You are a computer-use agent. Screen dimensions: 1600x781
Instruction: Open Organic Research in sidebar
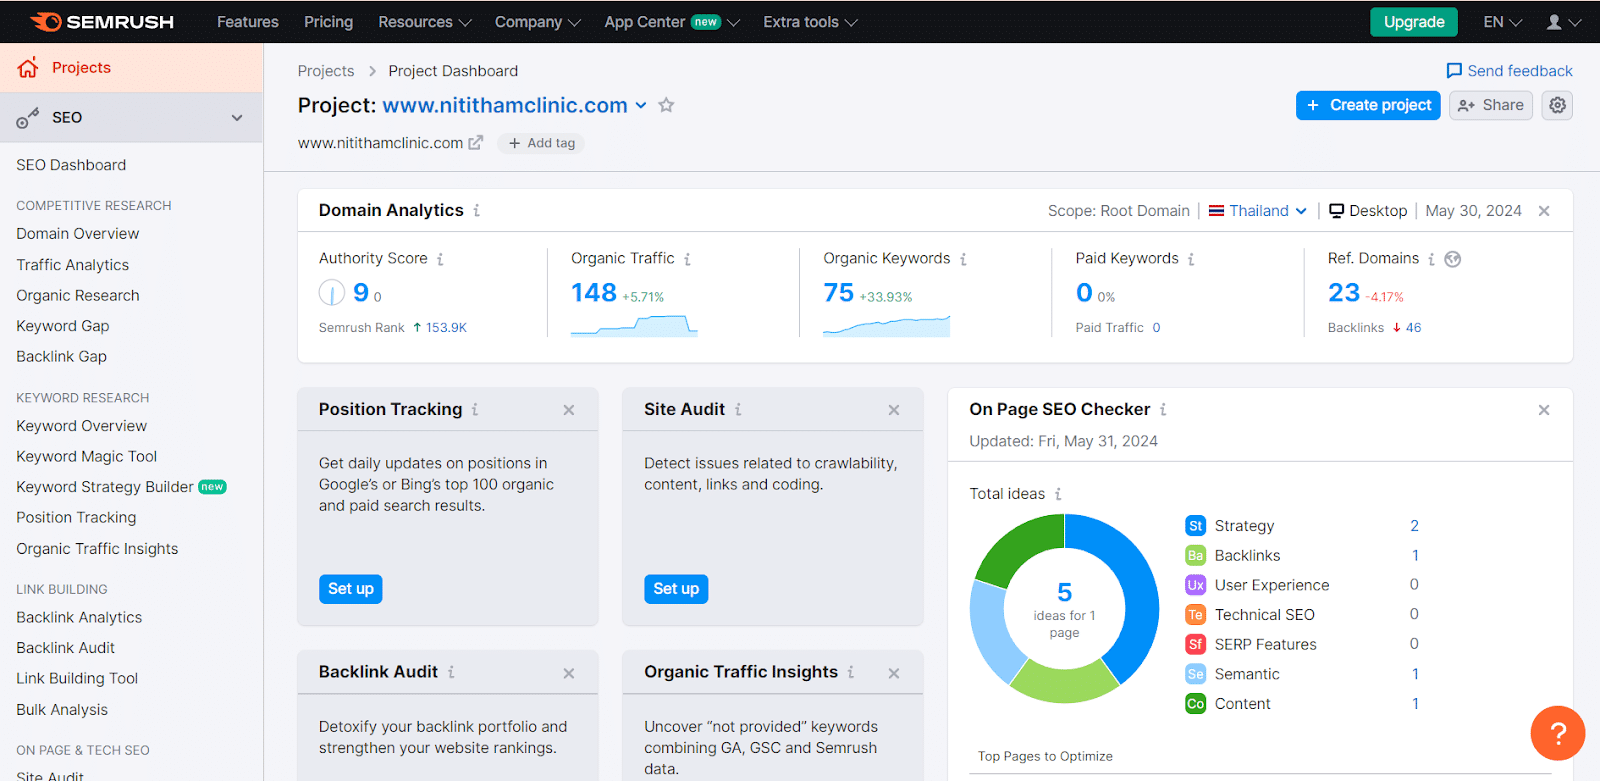78,296
